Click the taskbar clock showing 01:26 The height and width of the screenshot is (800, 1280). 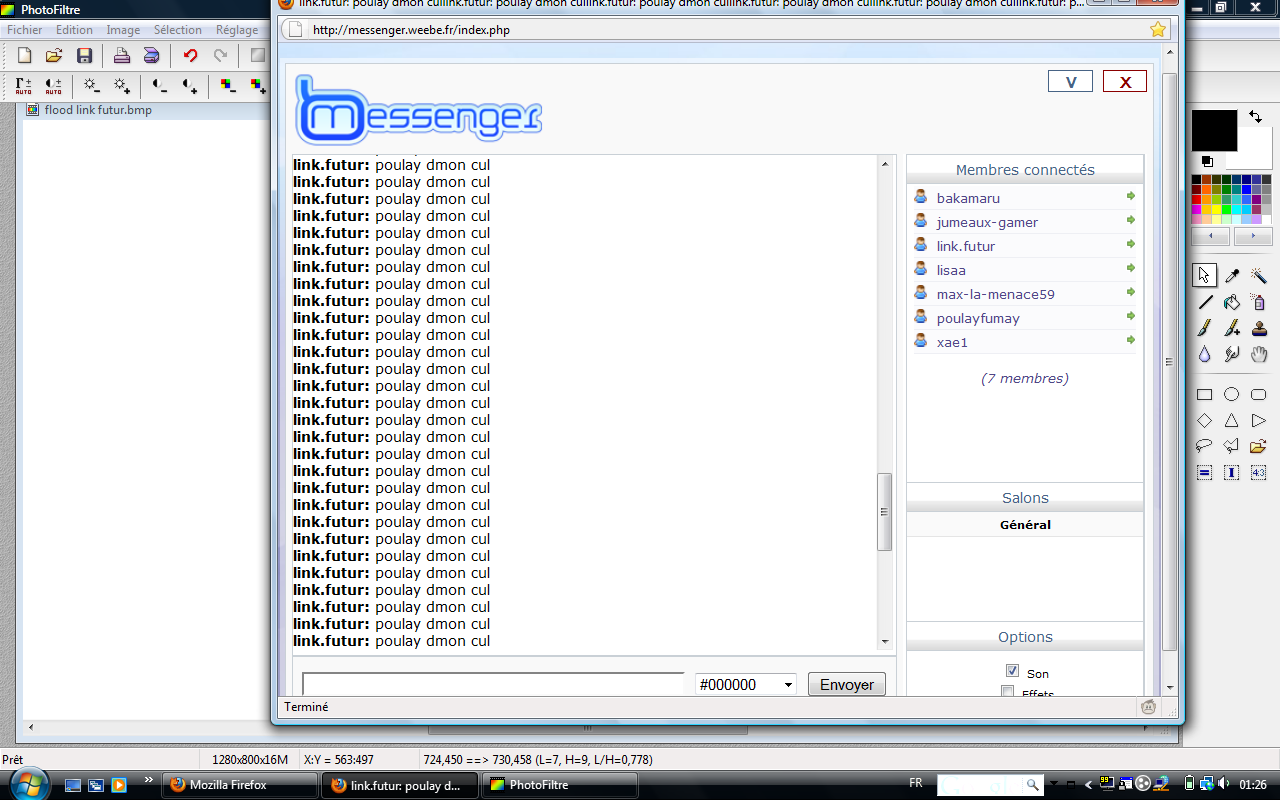[1254, 784]
